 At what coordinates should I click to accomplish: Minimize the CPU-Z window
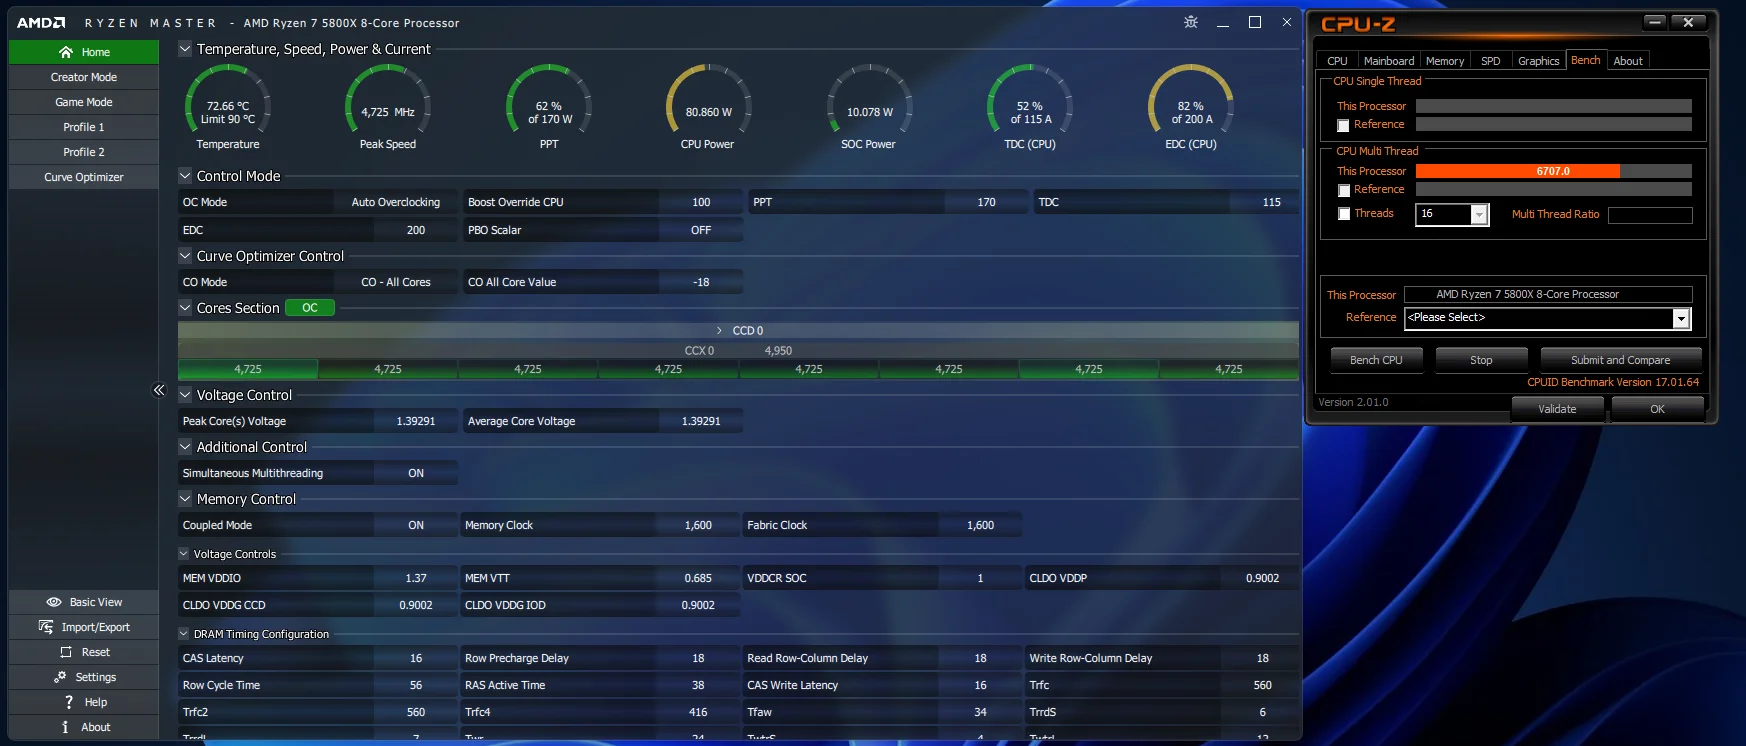(x=1655, y=22)
